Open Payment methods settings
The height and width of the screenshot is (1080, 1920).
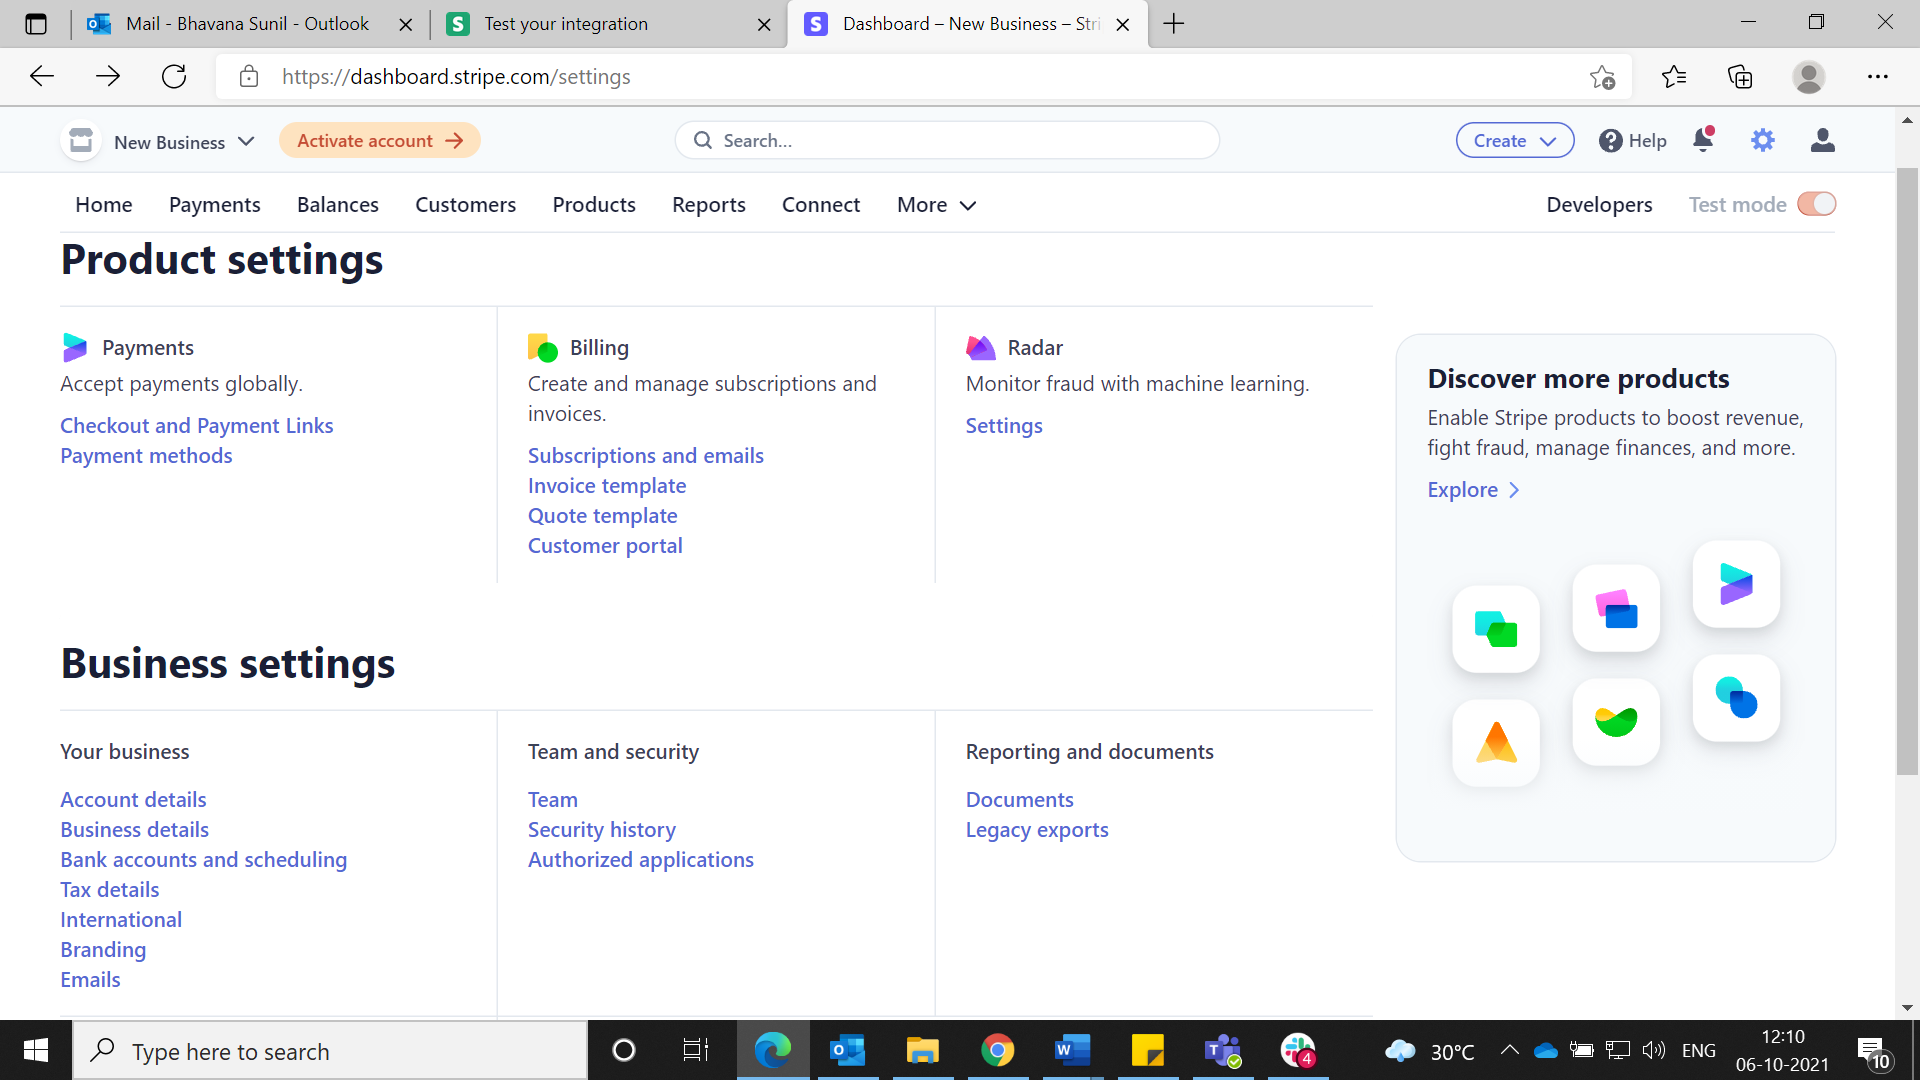[x=146, y=456]
